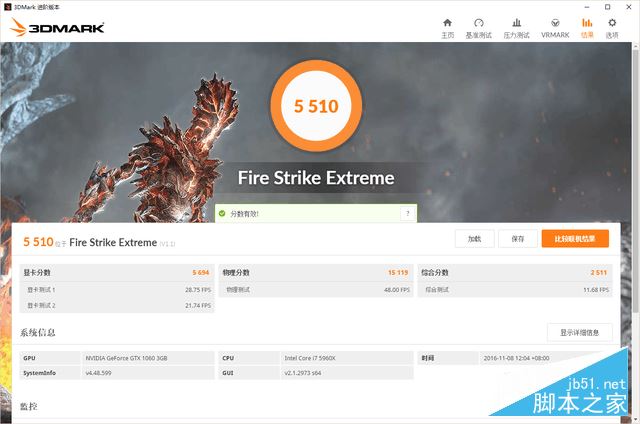Click the 3DMark logo in the header
640x424 pixels.
pyautogui.click(x=58, y=27)
